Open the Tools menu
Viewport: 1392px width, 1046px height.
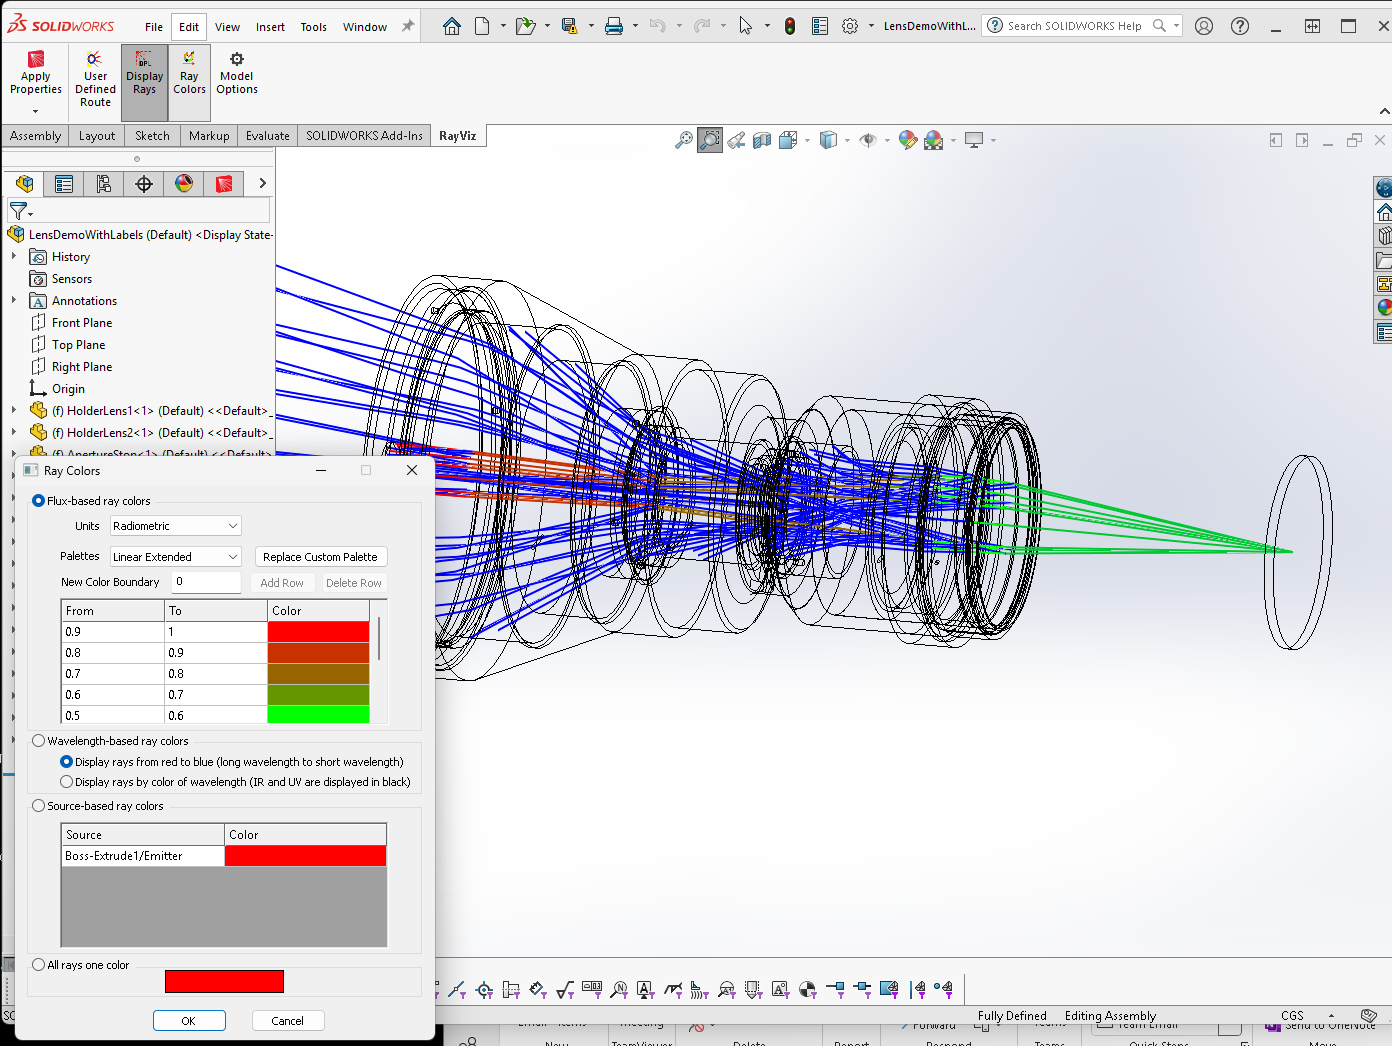(314, 27)
